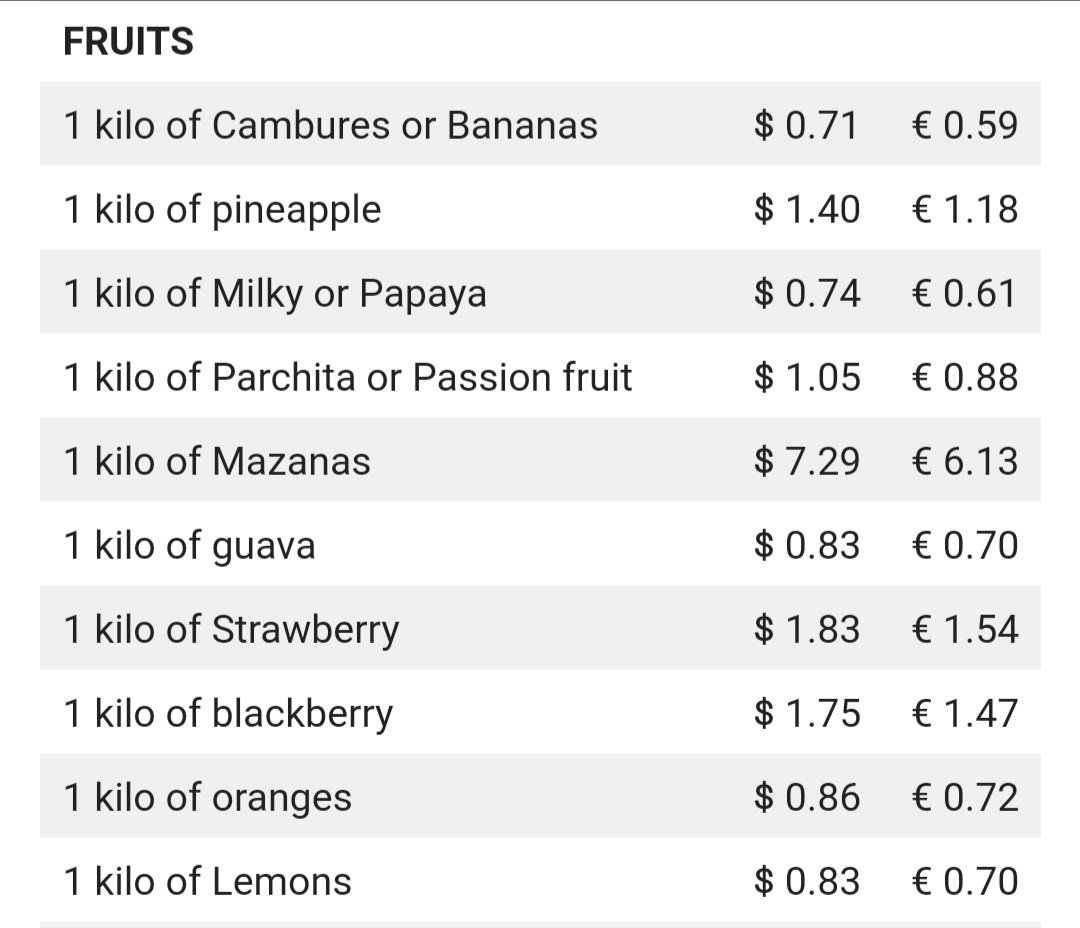Select the 1 kilo of blackberry row
Image resolution: width=1080 pixels, height=928 pixels.
tap(540, 712)
